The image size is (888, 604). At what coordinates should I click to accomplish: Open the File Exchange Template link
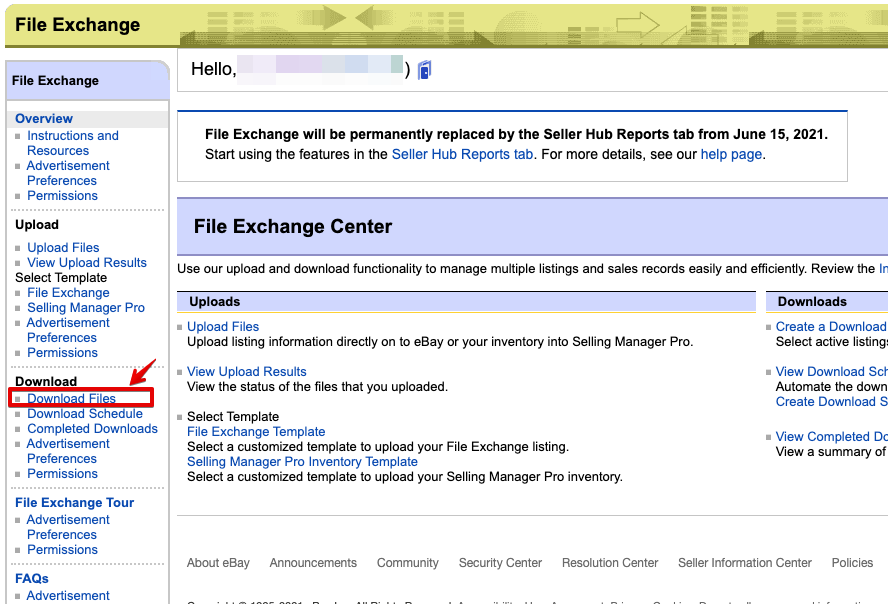tap(256, 432)
